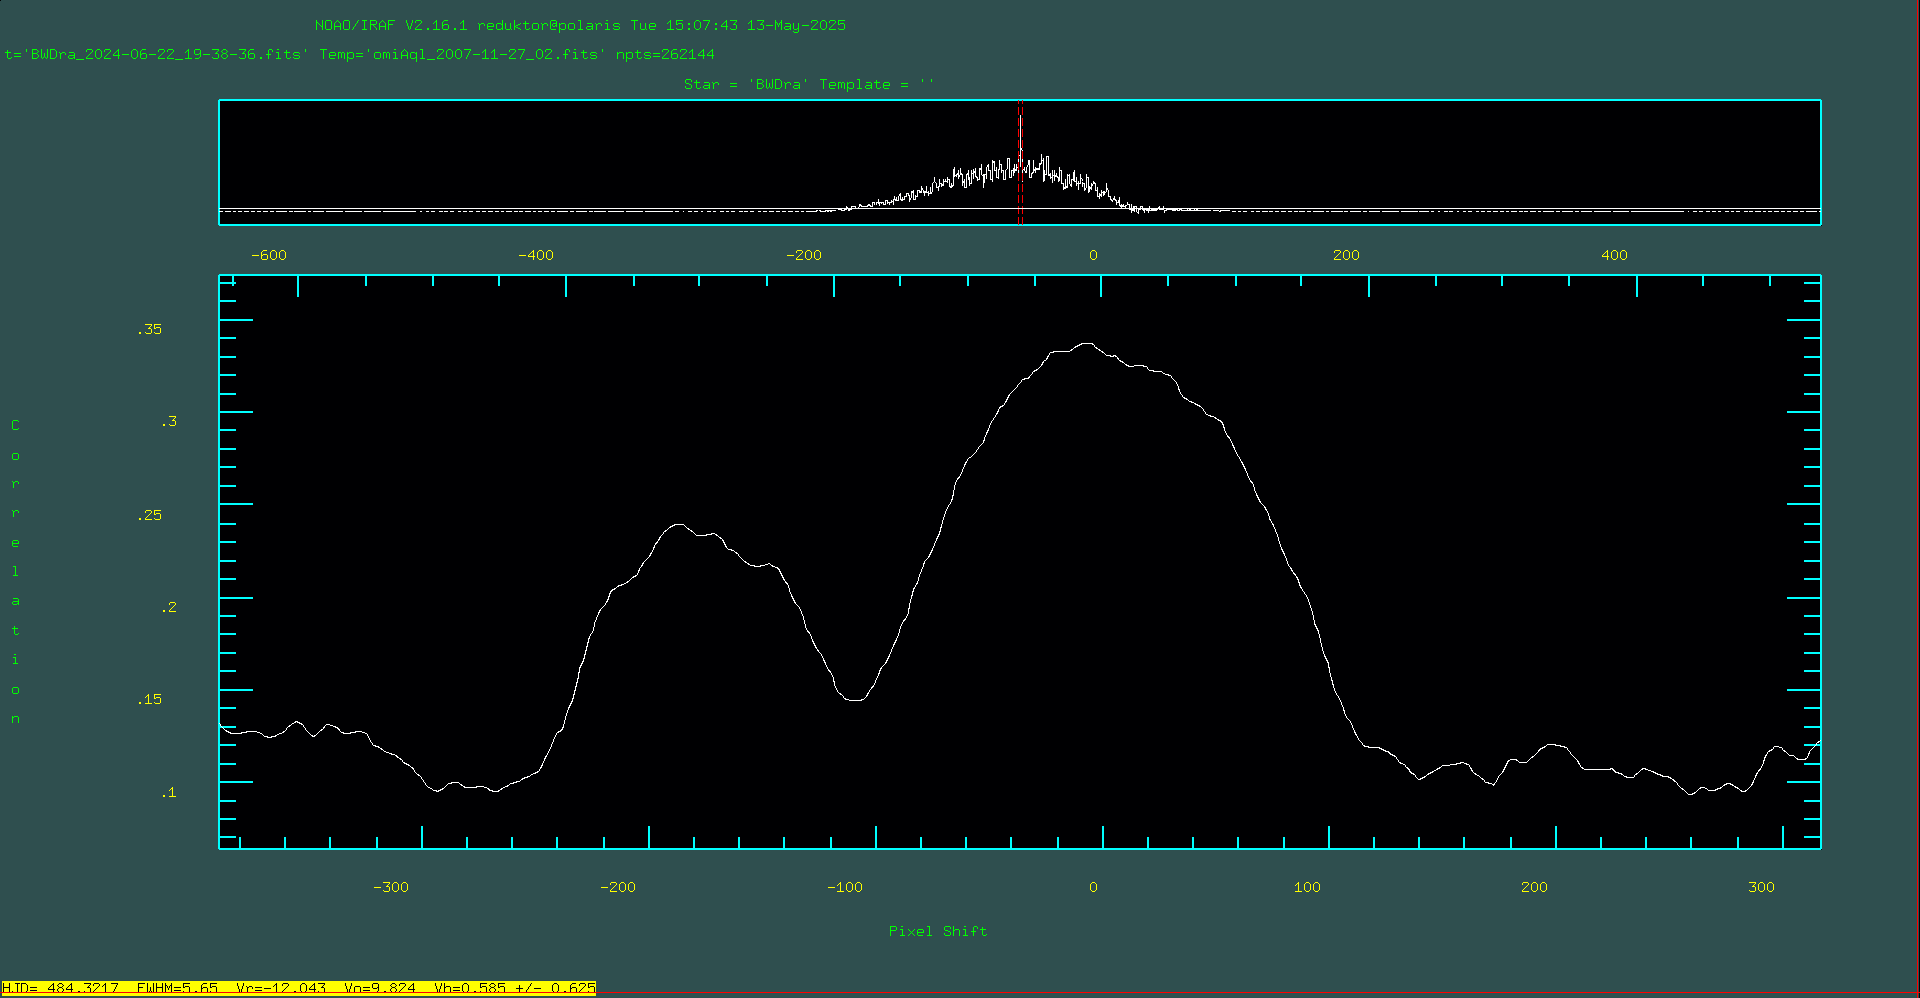
Task: Select the template filename omiAql fits text
Action: (484, 55)
